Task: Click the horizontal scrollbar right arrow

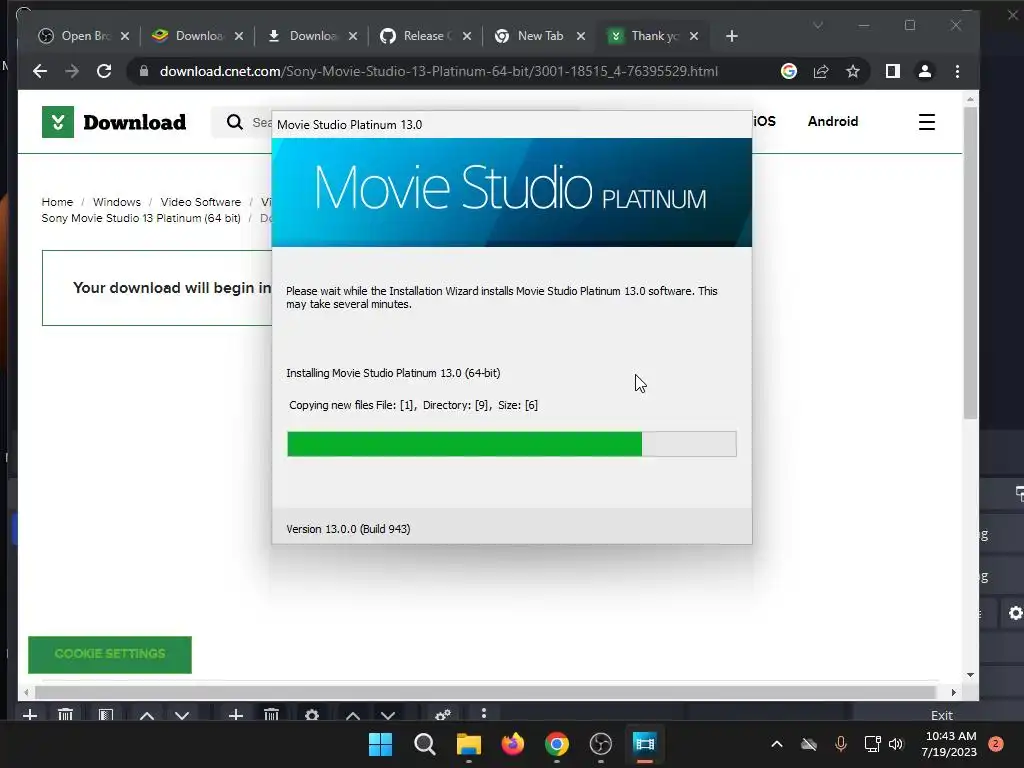Action: click(953, 692)
